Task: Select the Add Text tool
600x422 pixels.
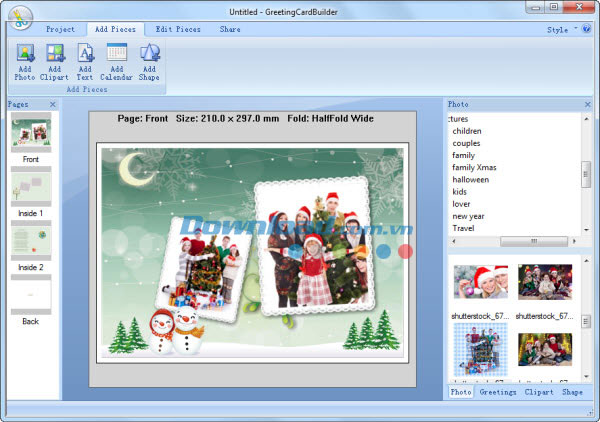Action: (85, 61)
